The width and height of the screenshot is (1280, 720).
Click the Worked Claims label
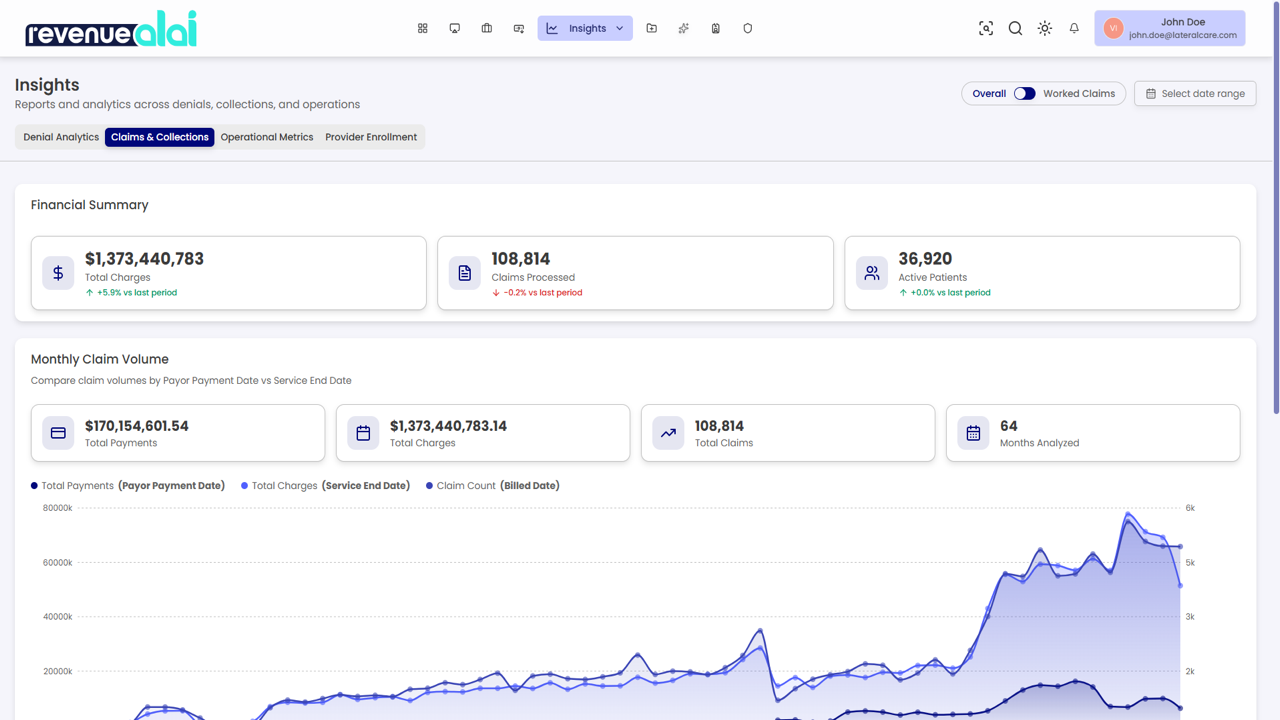point(1079,93)
